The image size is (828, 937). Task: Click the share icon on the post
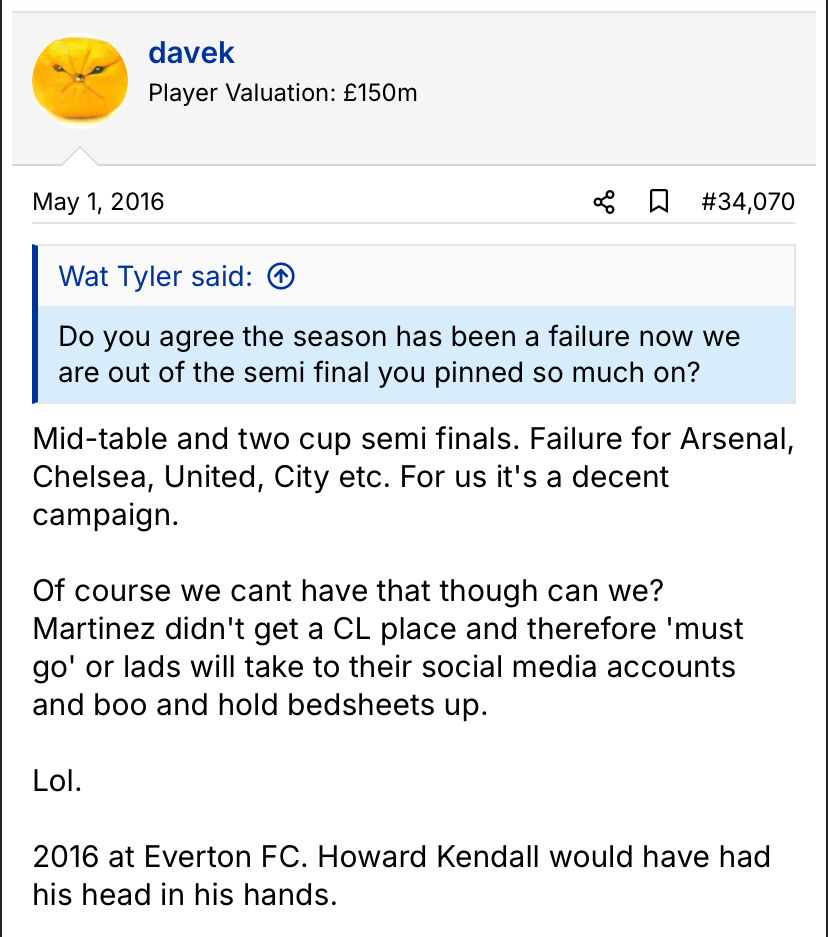[604, 202]
